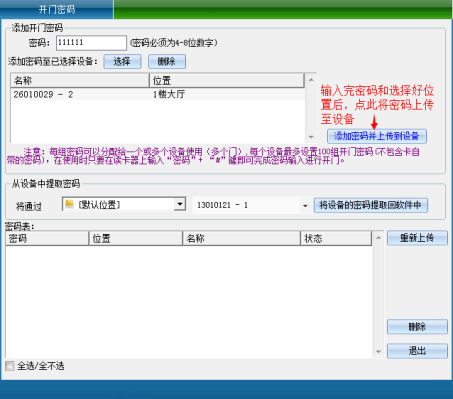The width and height of the screenshot is (453, 399).
Task: Click scroll up arrow of password table
Action: coord(378,237)
